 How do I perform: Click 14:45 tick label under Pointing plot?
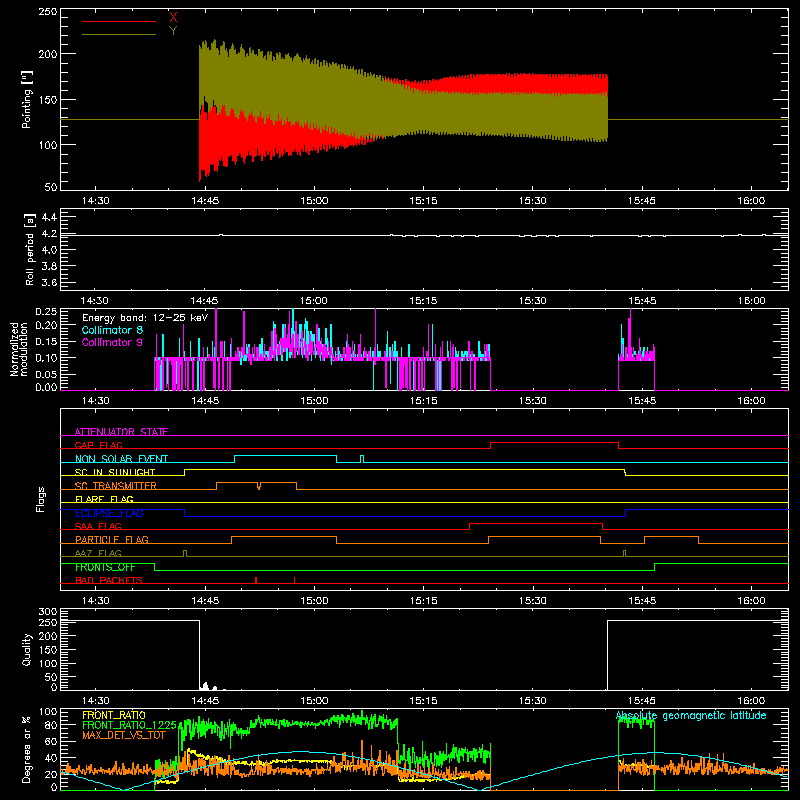point(205,201)
